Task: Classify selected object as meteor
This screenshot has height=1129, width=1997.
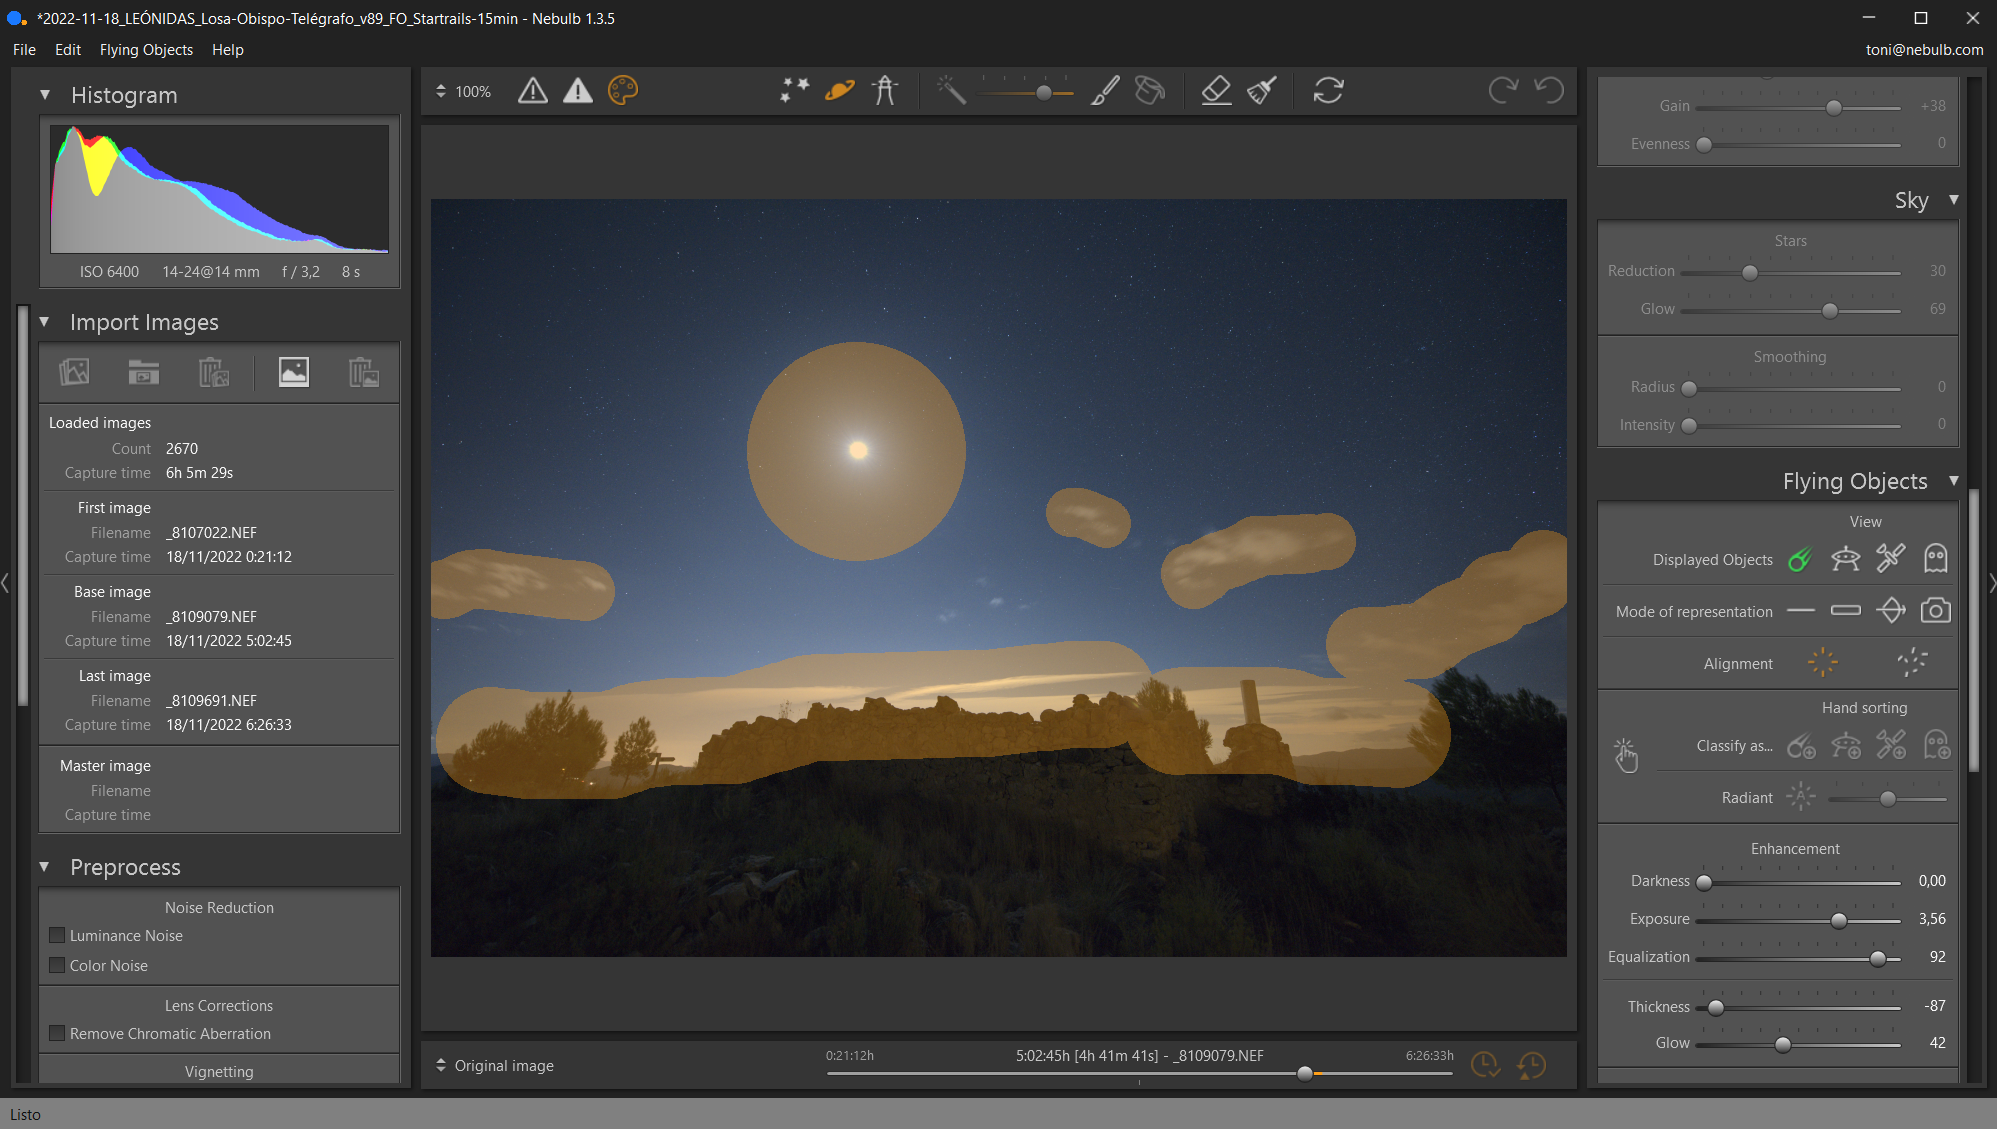Action: pyautogui.click(x=1801, y=745)
